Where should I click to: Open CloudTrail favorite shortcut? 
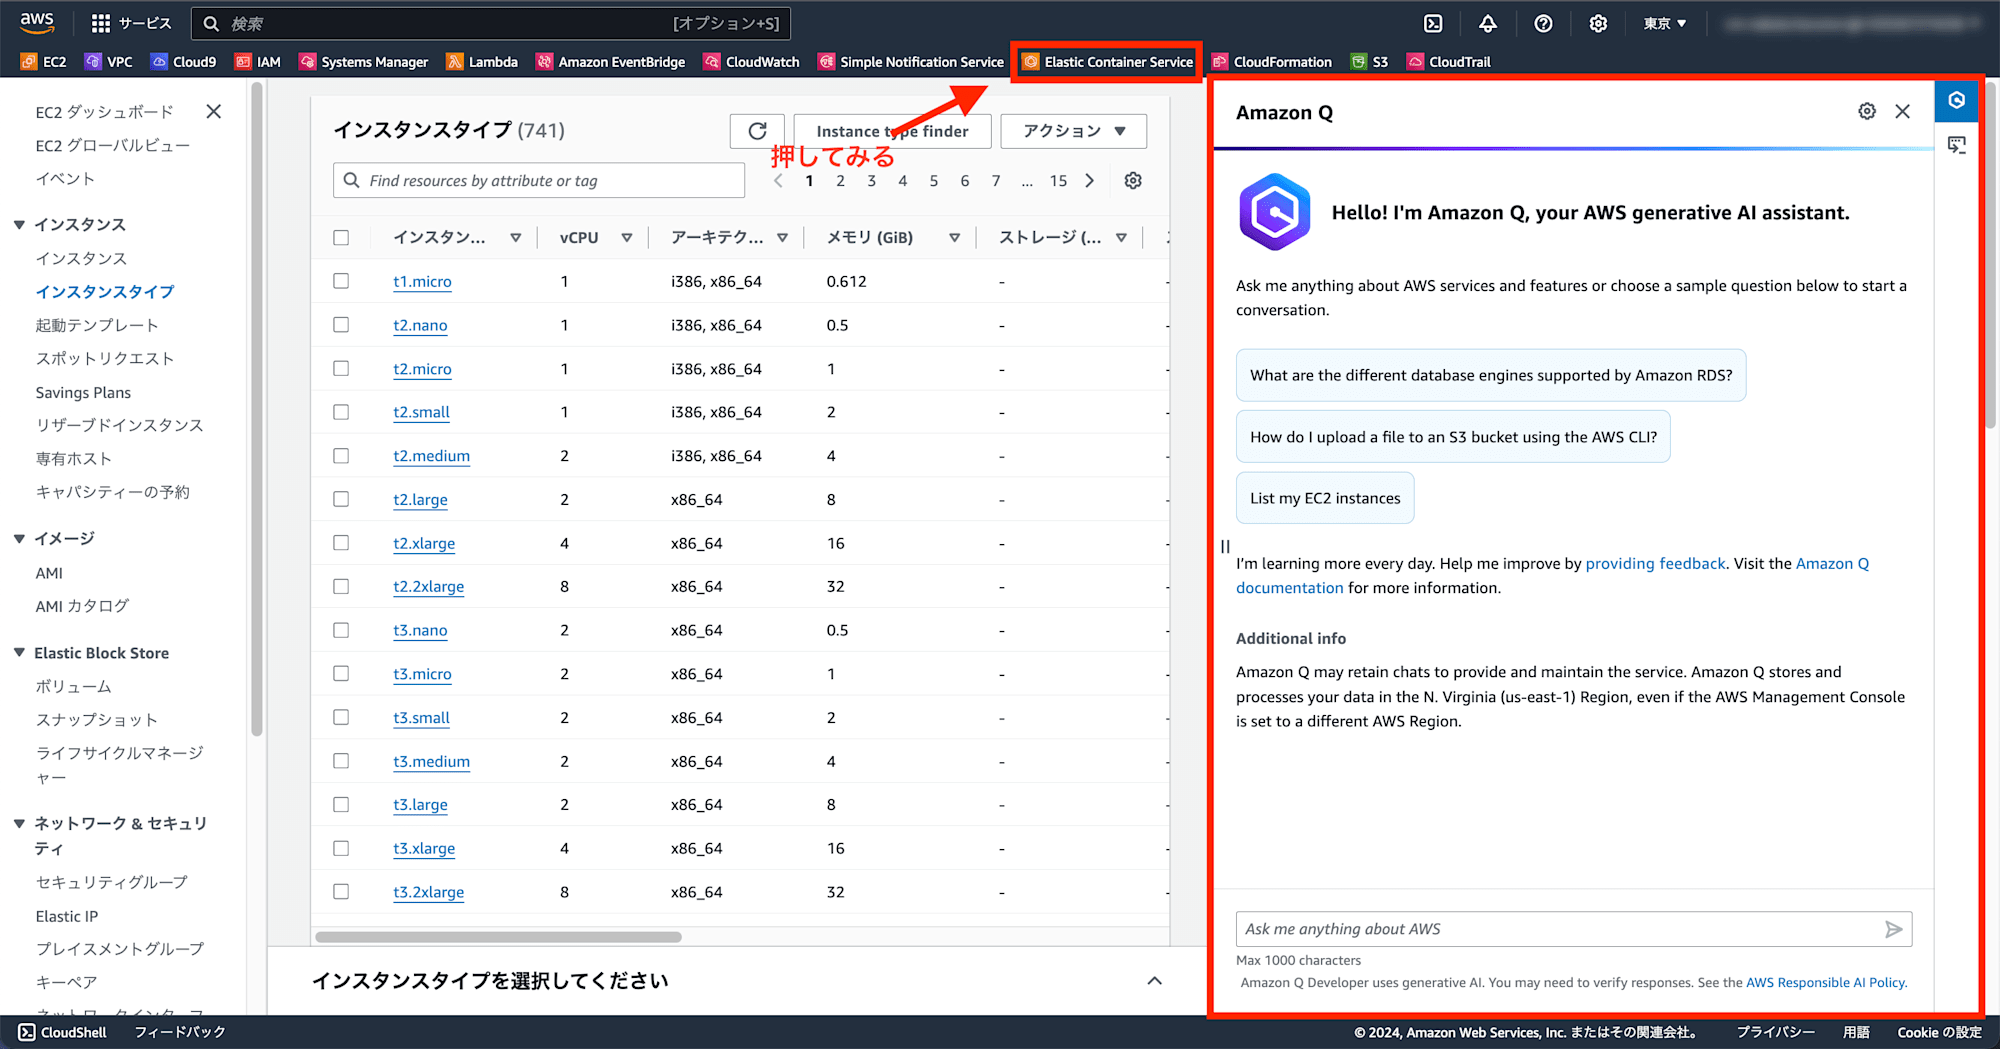pos(1449,62)
